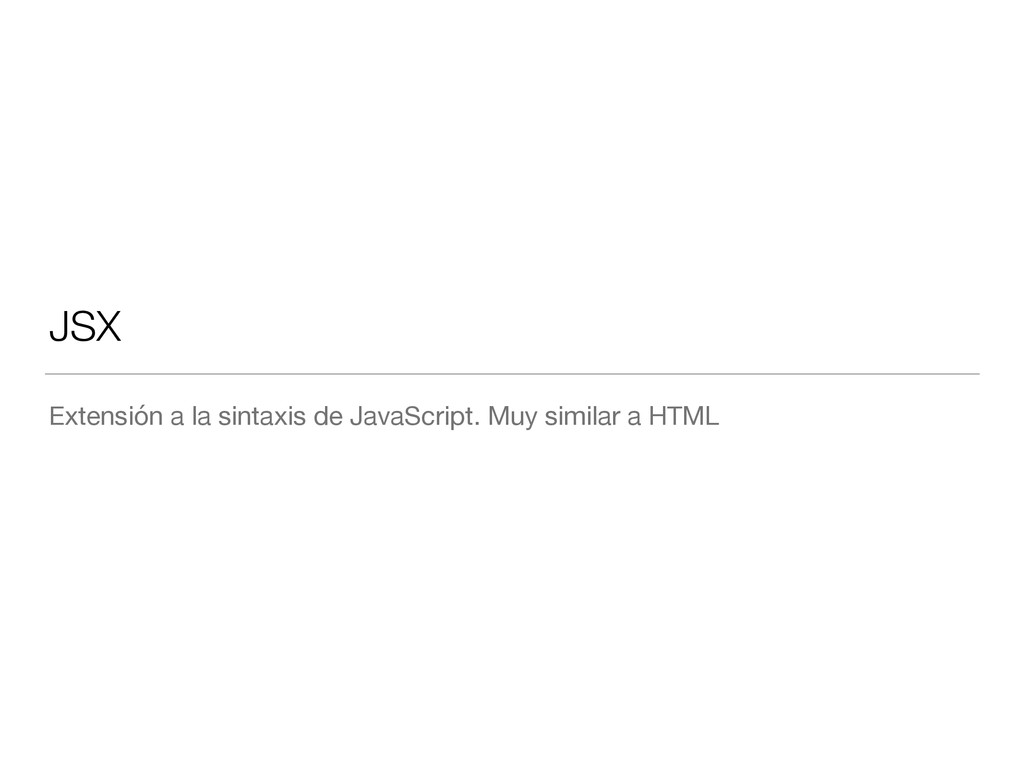
Task: Click the letter "J" in the JSX title
Action: point(57,327)
